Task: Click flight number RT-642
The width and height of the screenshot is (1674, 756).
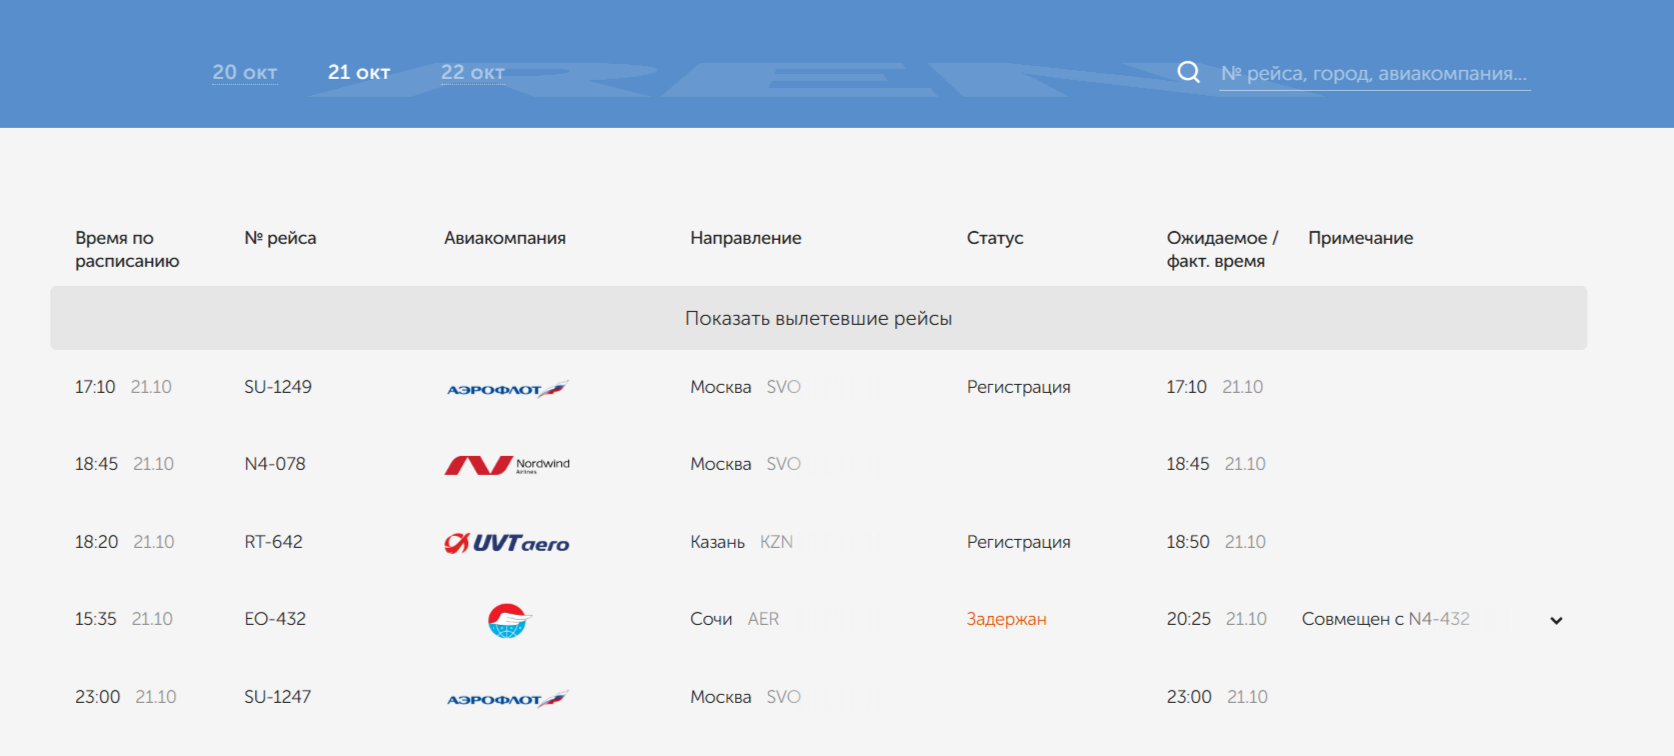Action: point(273,542)
